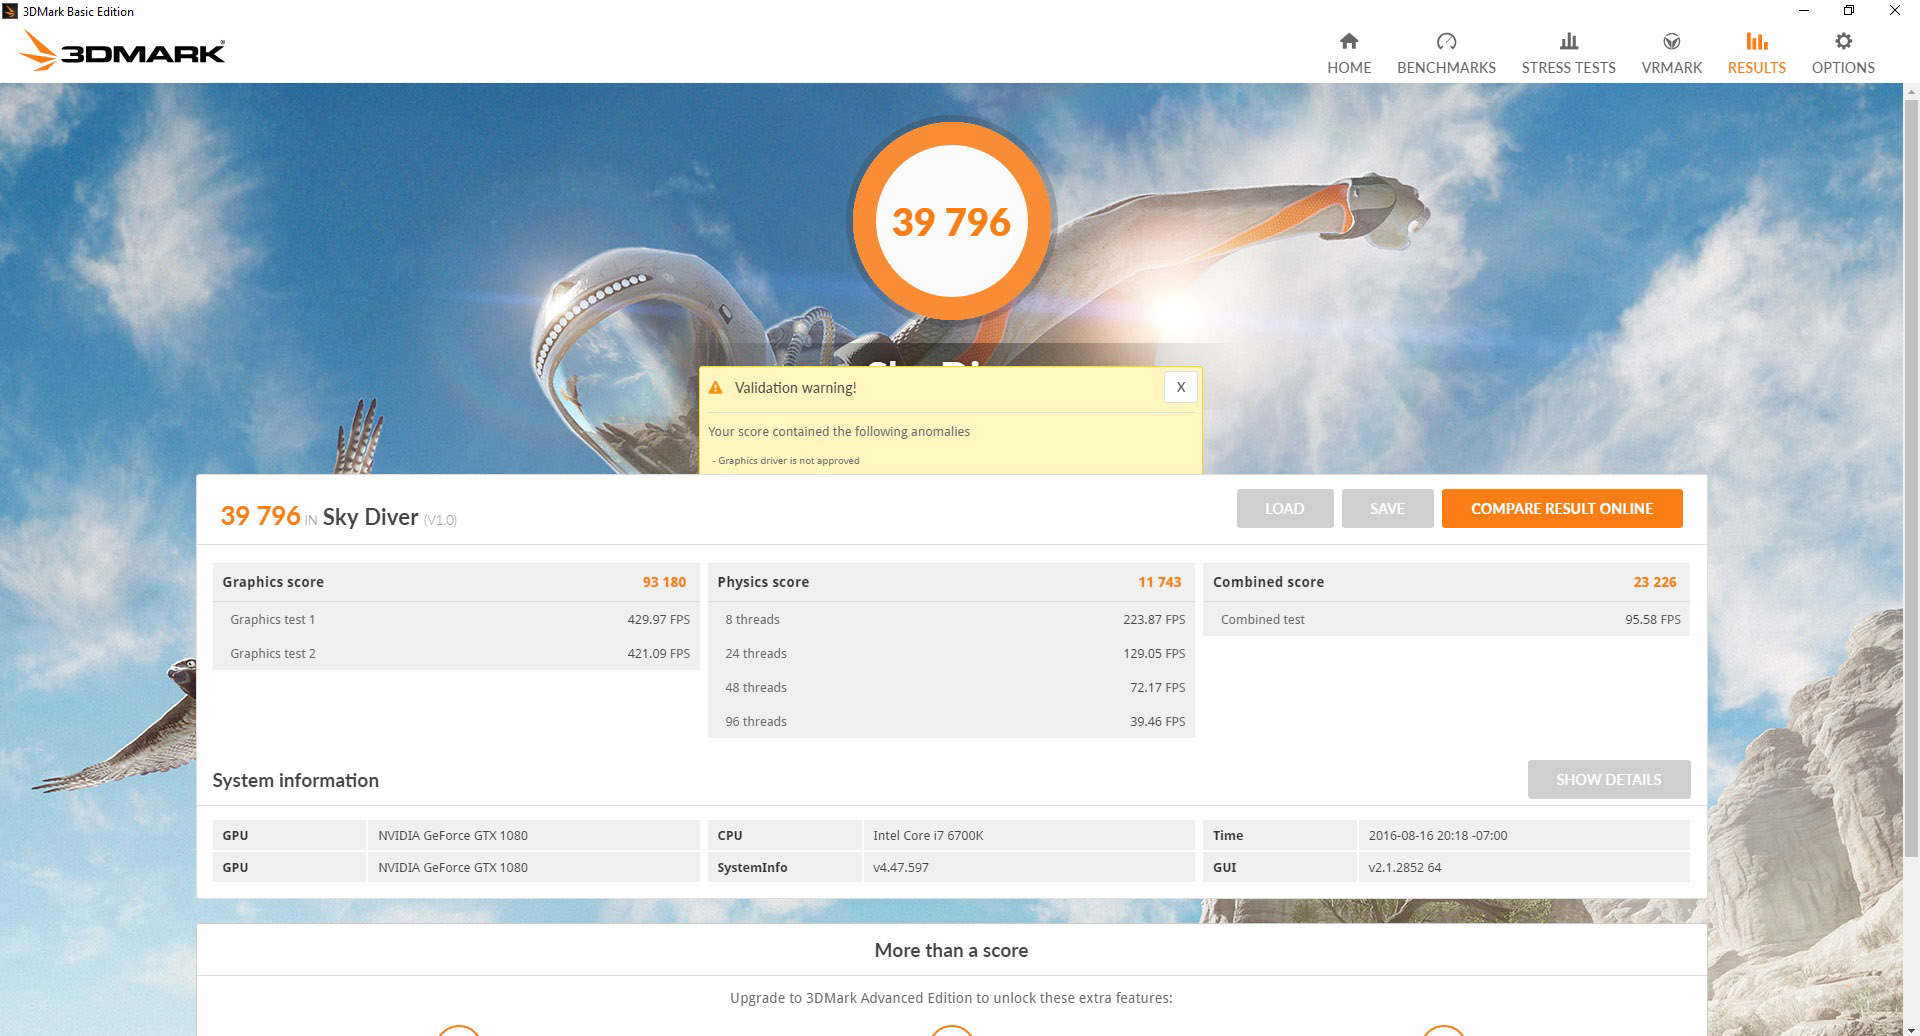The image size is (1920, 1036).
Task: Click the LOAD button
Action: [x=1285, y=508]
